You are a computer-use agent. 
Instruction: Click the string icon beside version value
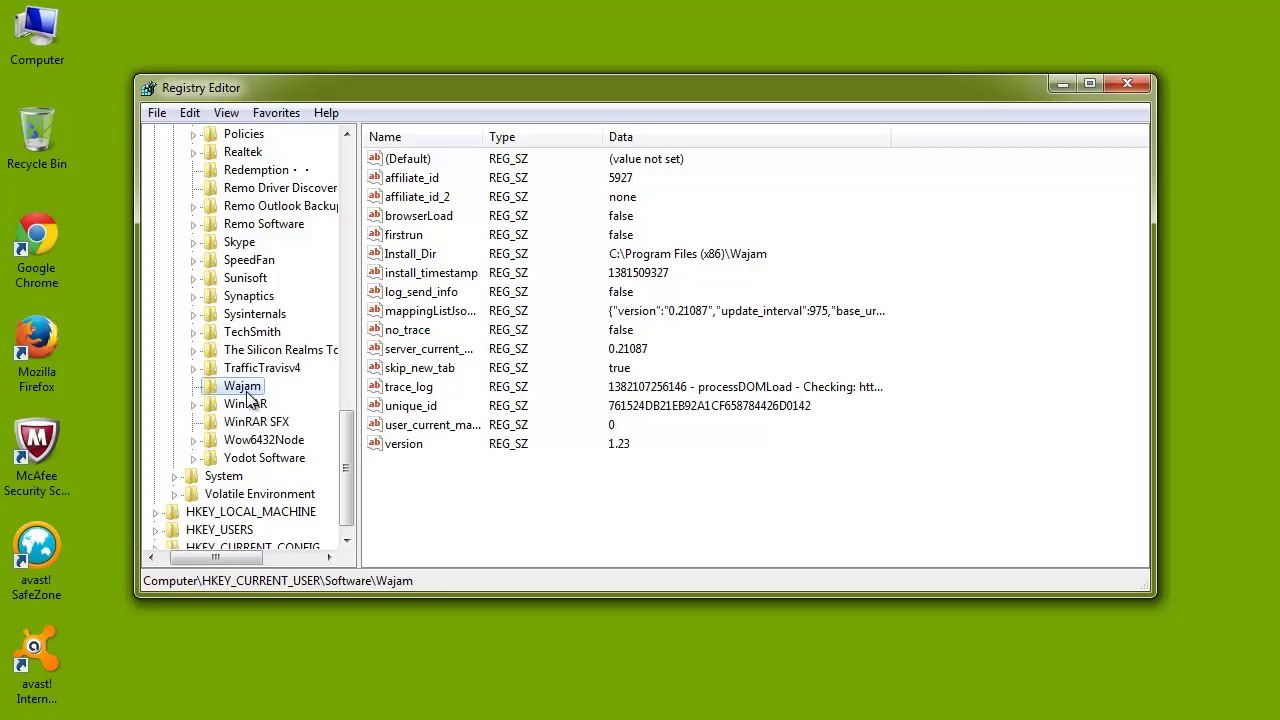click(x=375, y=444)
